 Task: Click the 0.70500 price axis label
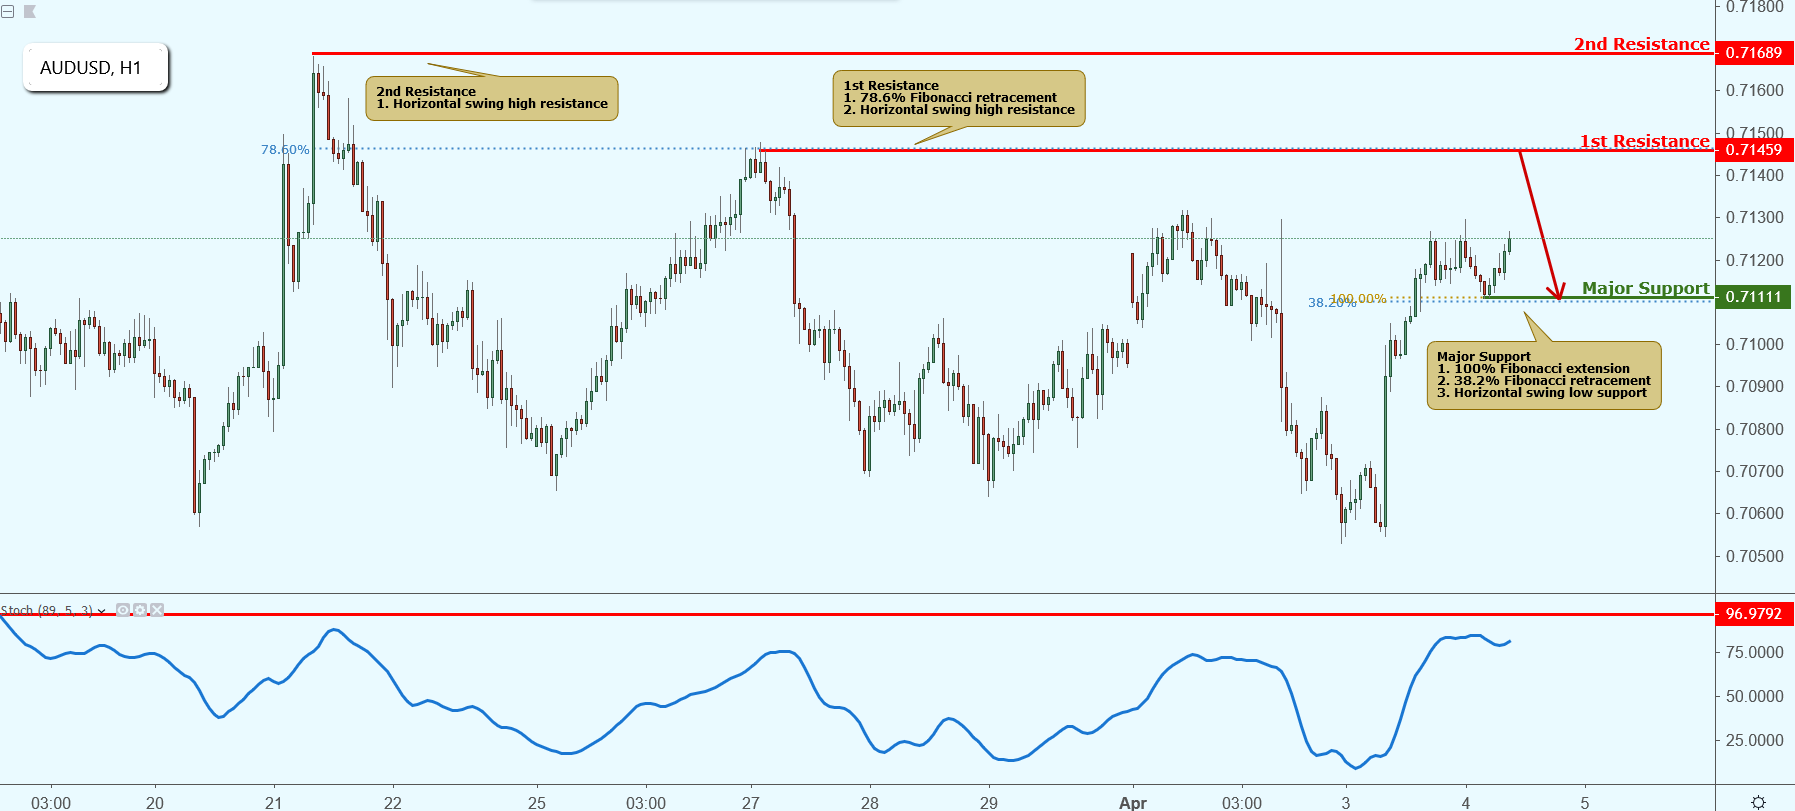(1755, 556)
